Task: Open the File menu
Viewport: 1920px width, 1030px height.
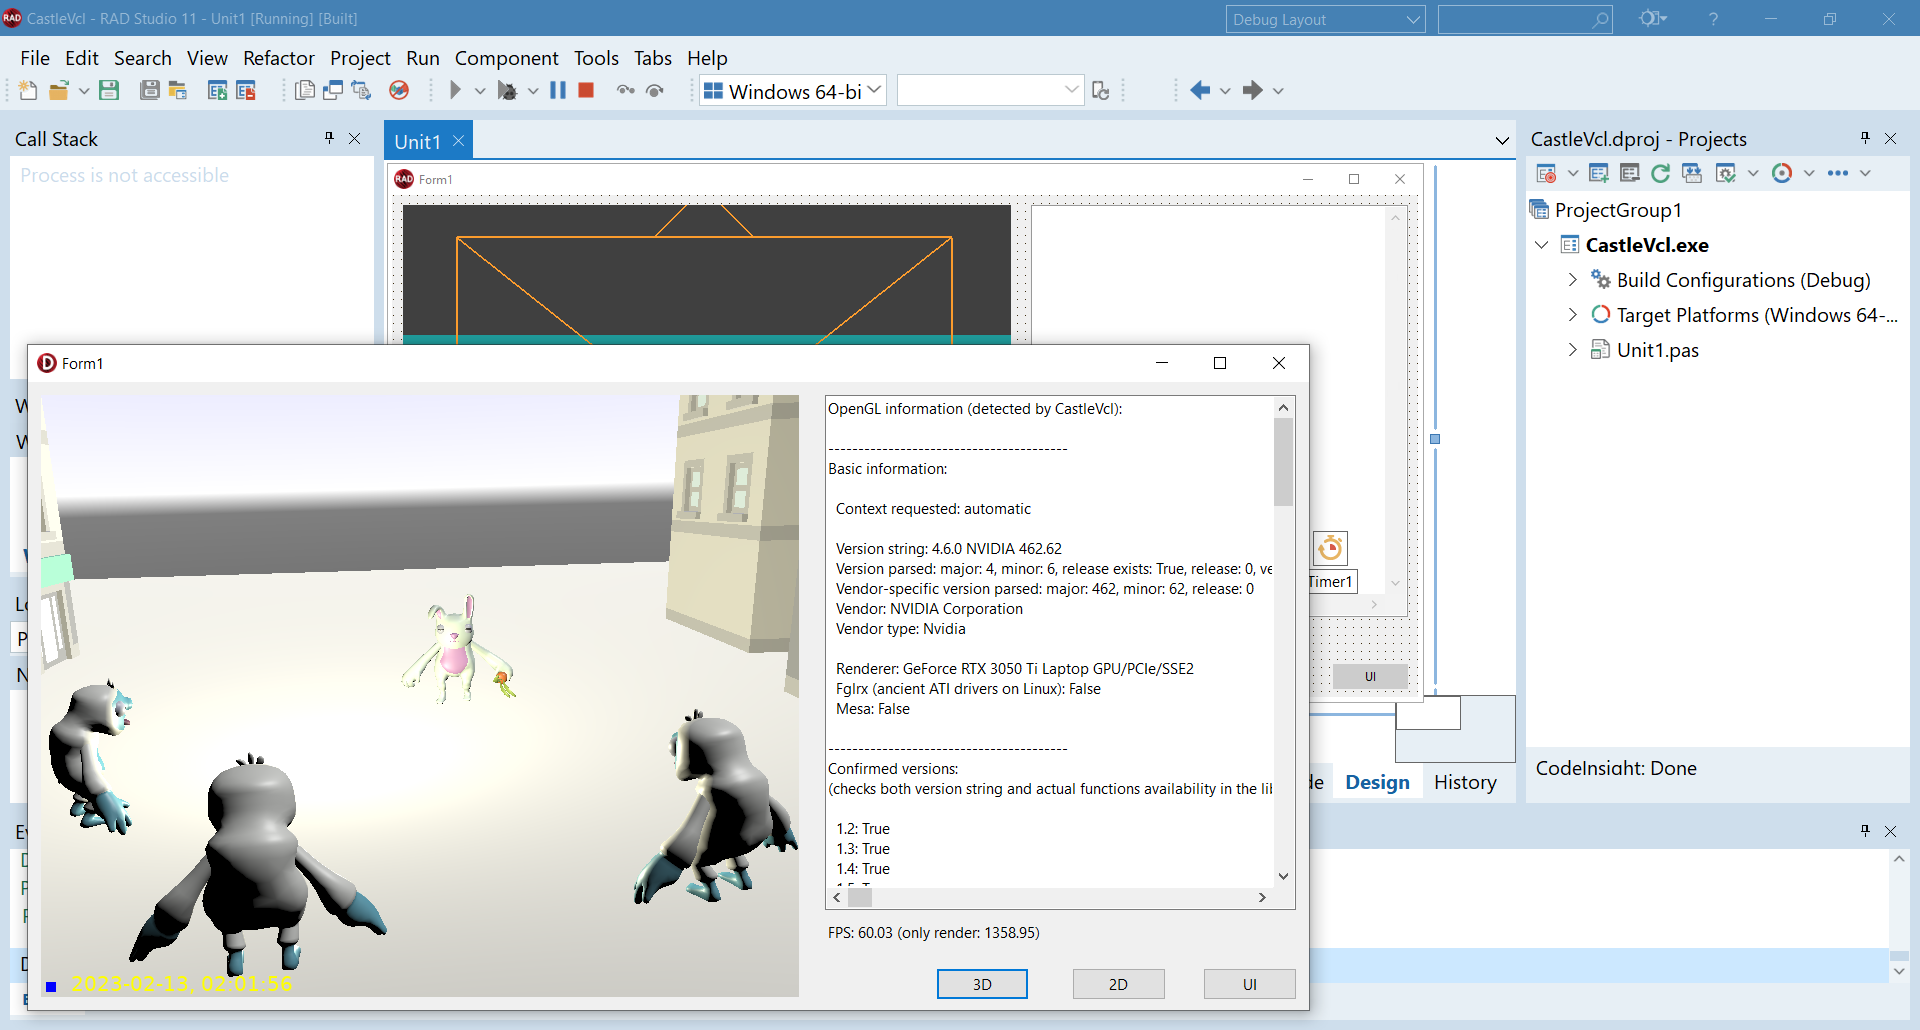Action: coord(35,58)
